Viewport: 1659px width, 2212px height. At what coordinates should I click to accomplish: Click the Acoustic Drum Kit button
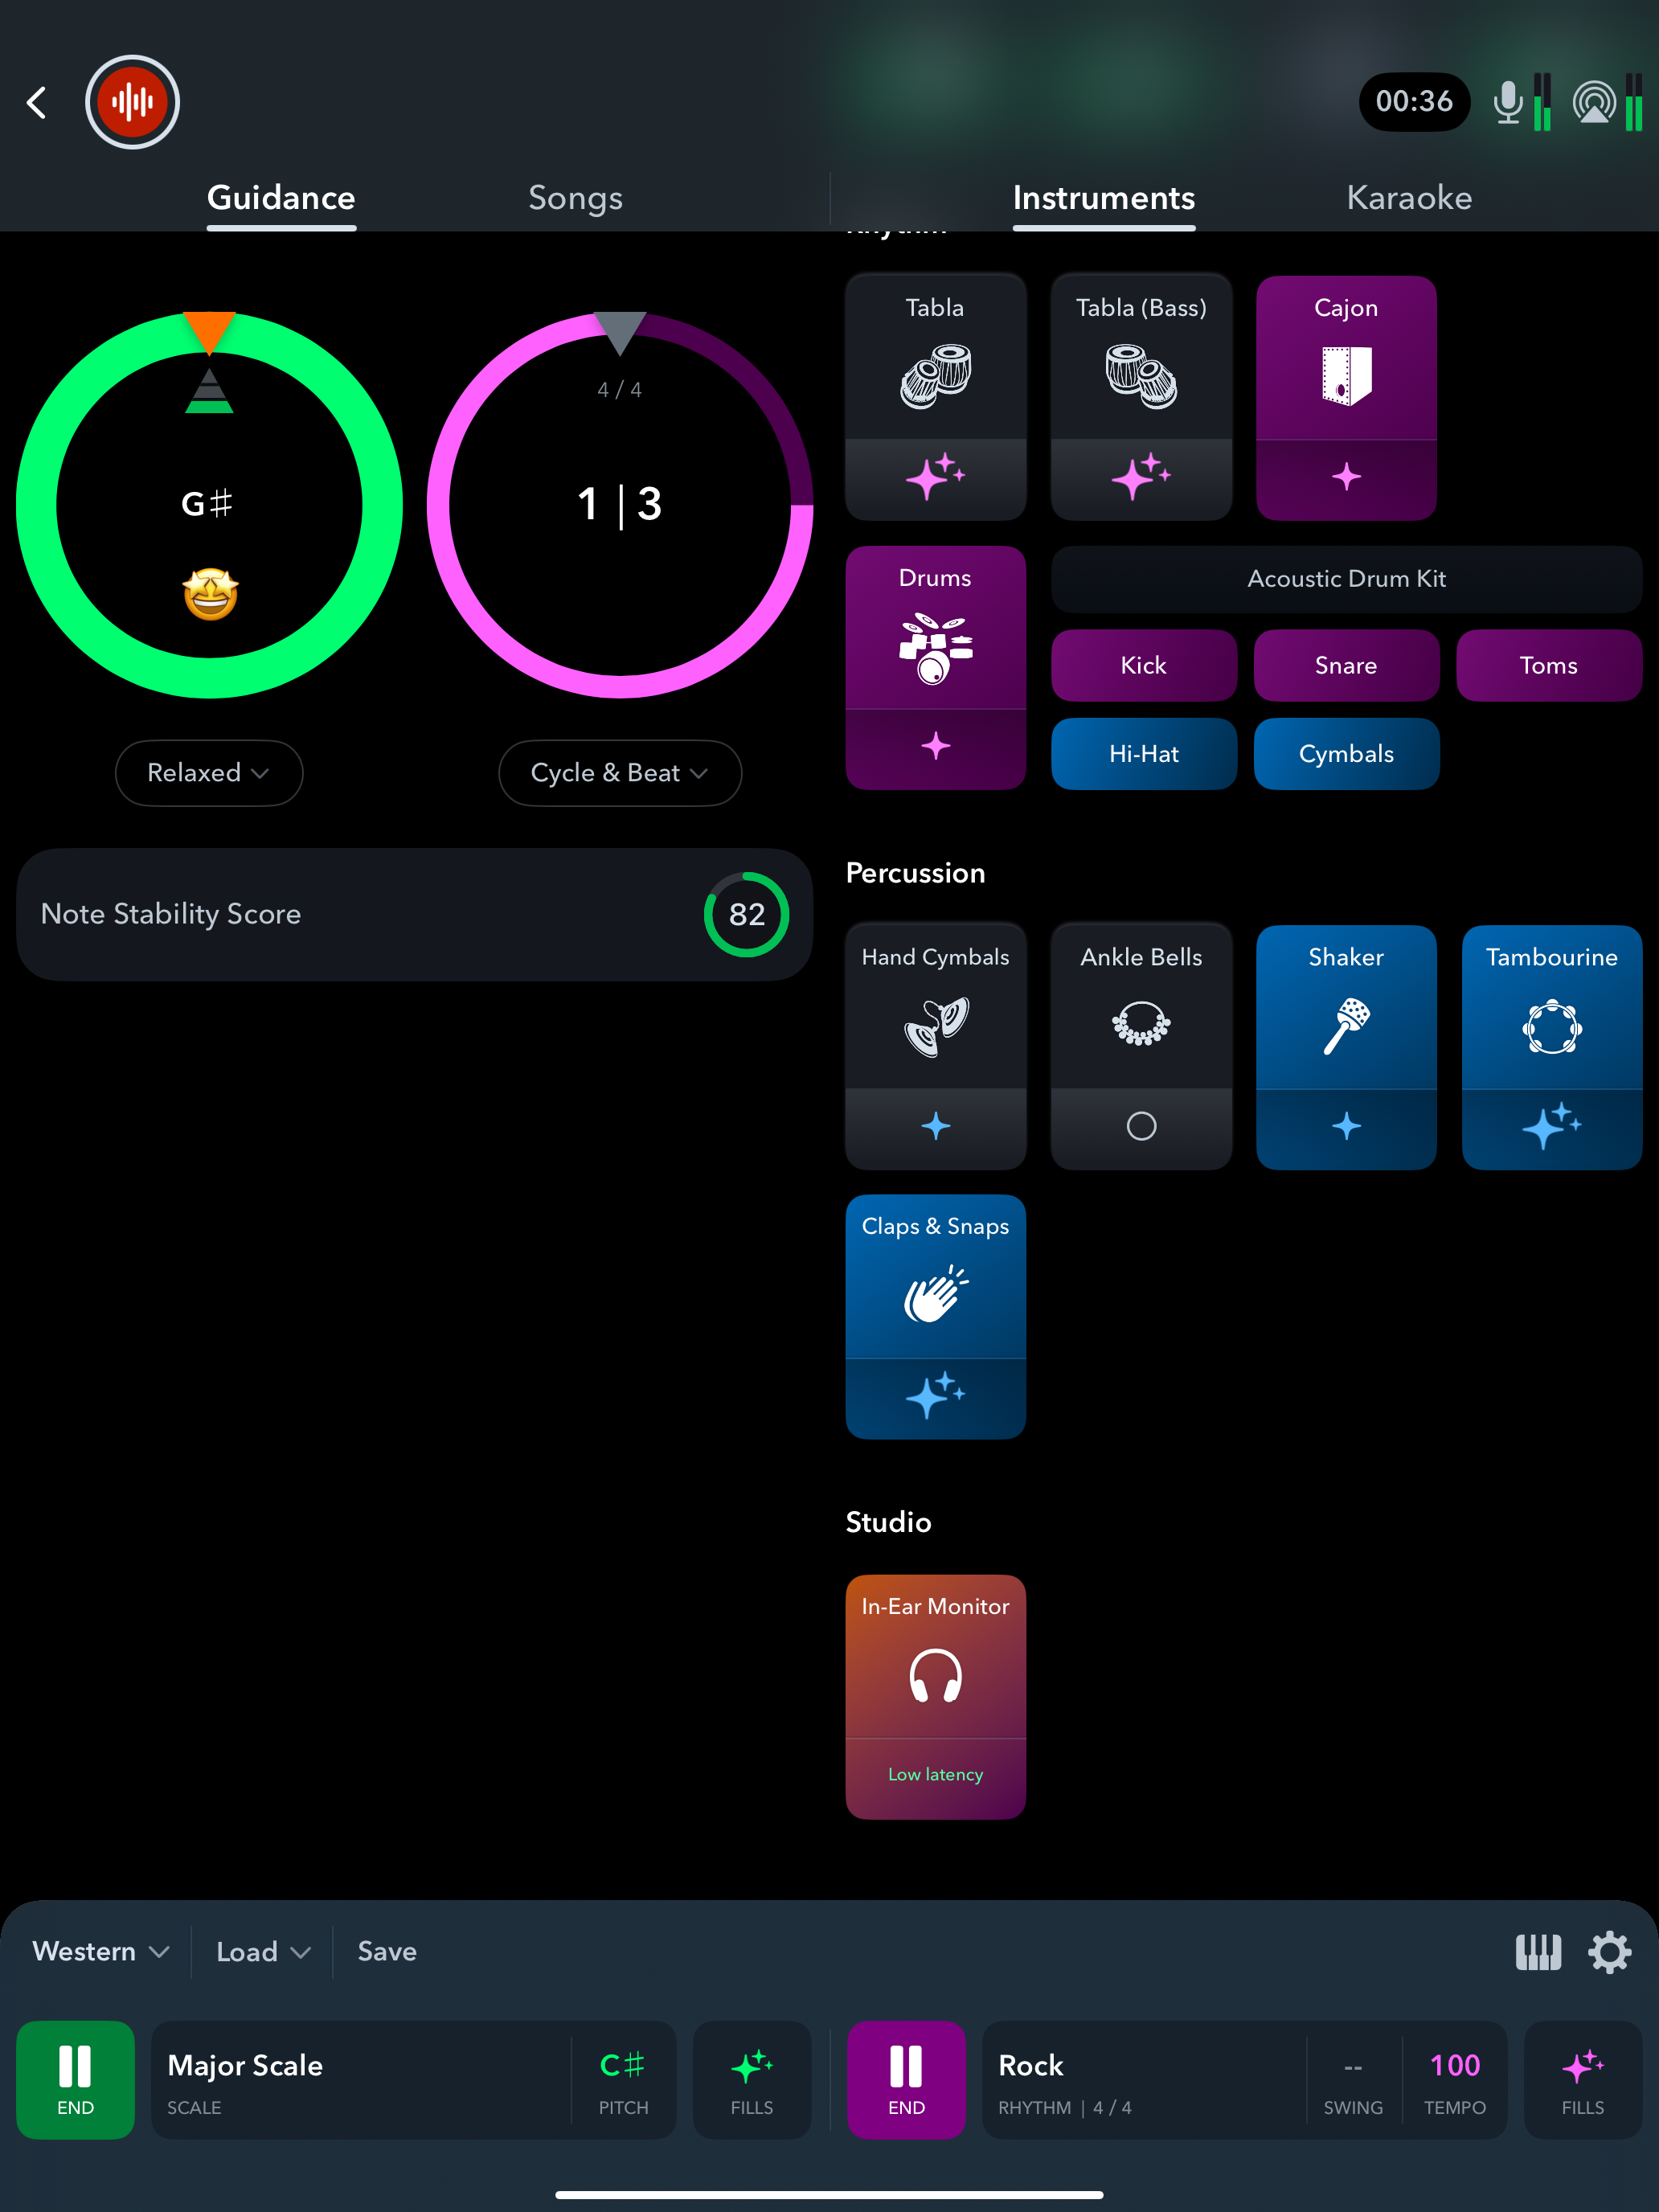click(1346, 578)
